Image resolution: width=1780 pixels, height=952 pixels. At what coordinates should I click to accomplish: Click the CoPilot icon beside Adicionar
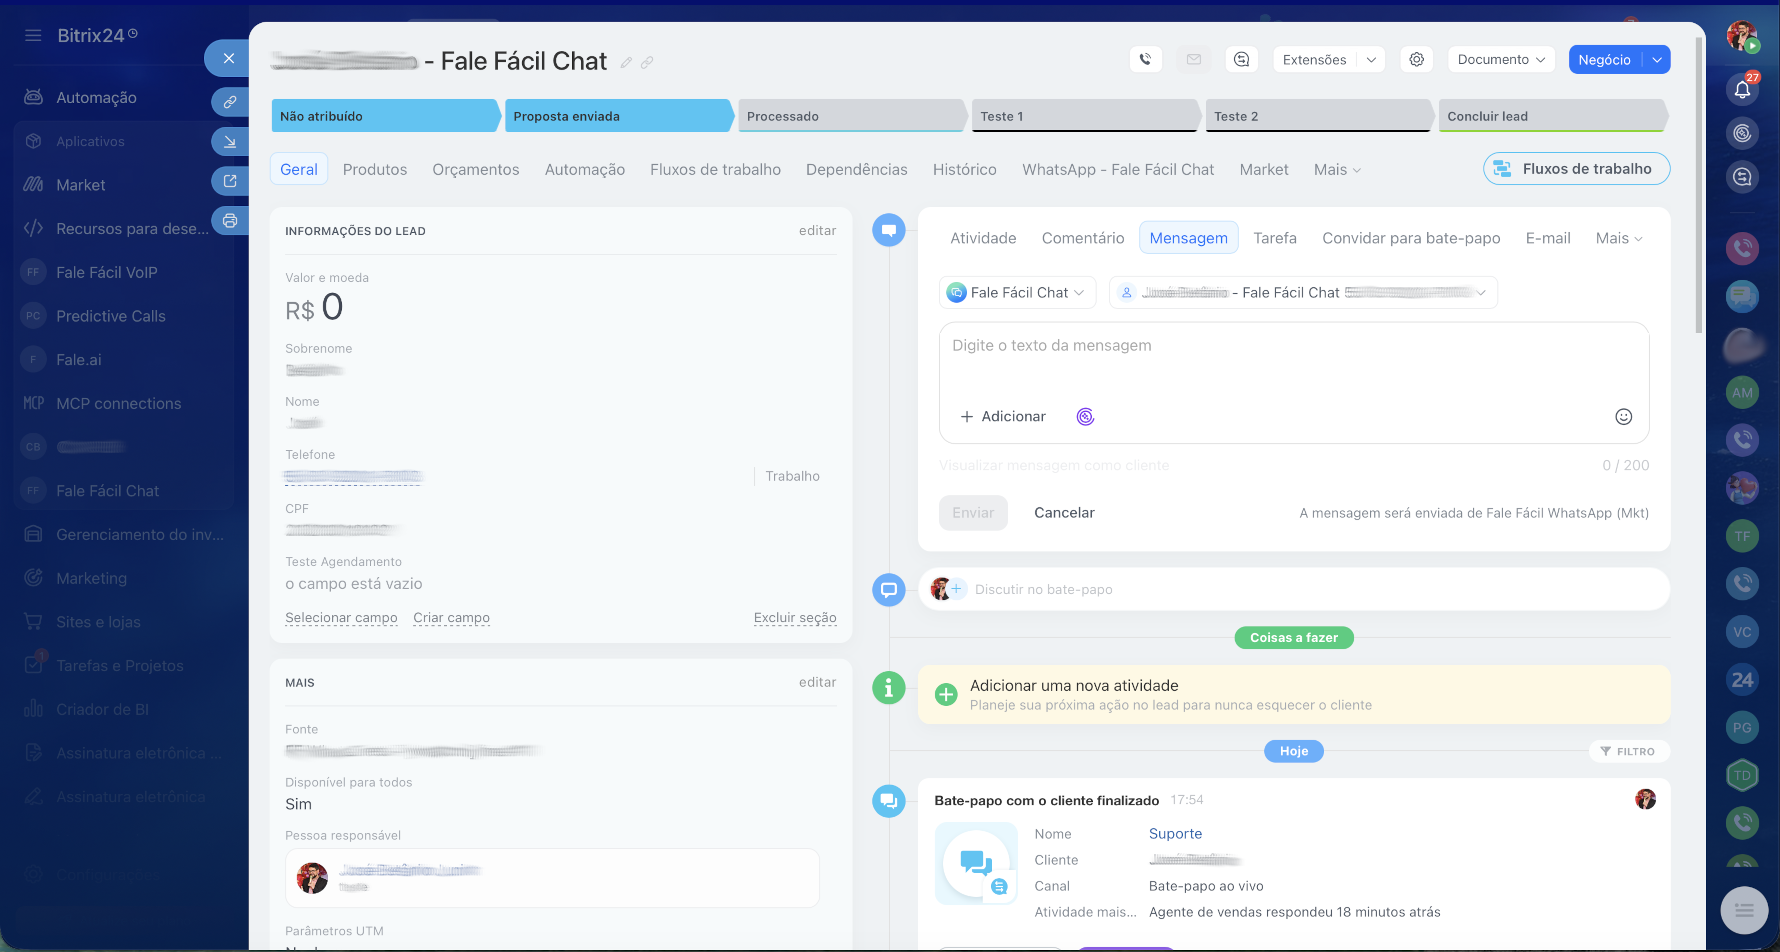click(x=1085, y=417)
